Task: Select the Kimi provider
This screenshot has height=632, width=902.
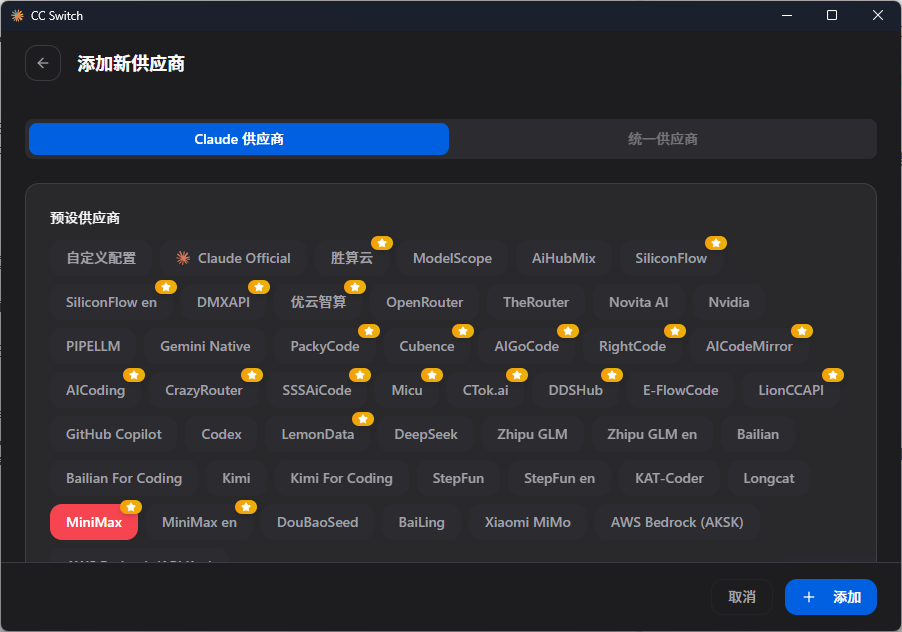Action: [x=236, y=478]
